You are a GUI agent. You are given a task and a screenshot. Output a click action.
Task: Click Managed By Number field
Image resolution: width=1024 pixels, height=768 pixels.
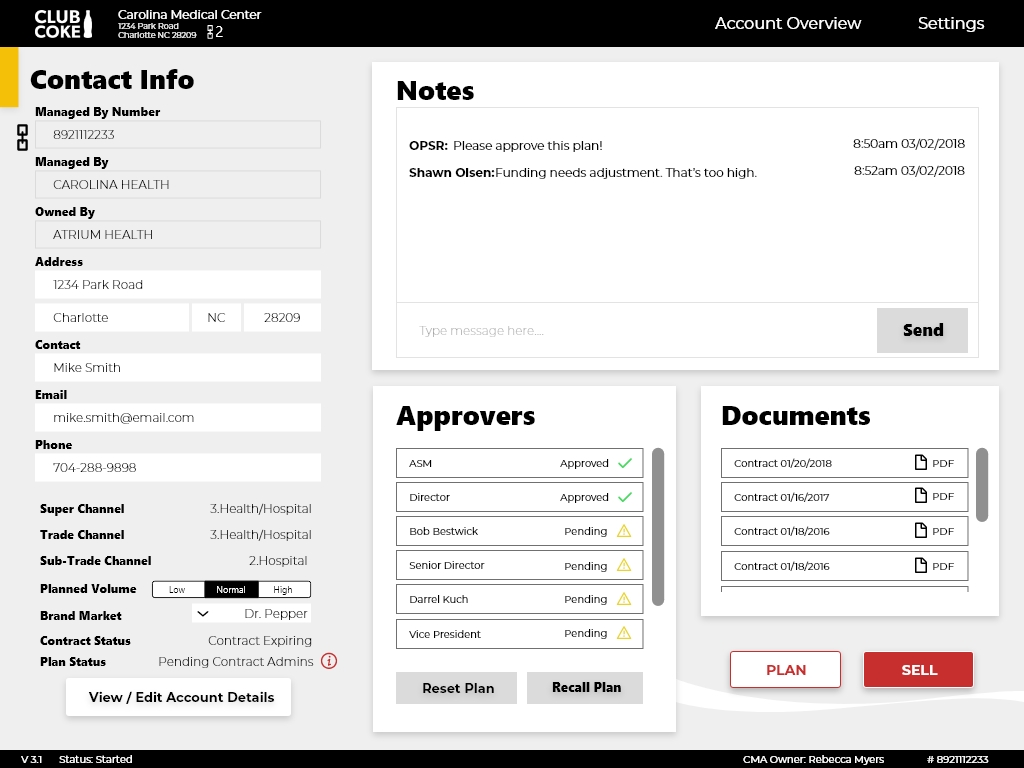pos(178,135)
